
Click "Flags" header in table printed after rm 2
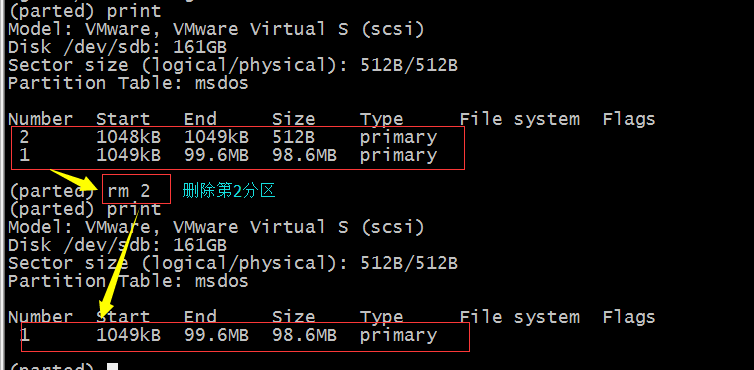(x=628, y=317)
